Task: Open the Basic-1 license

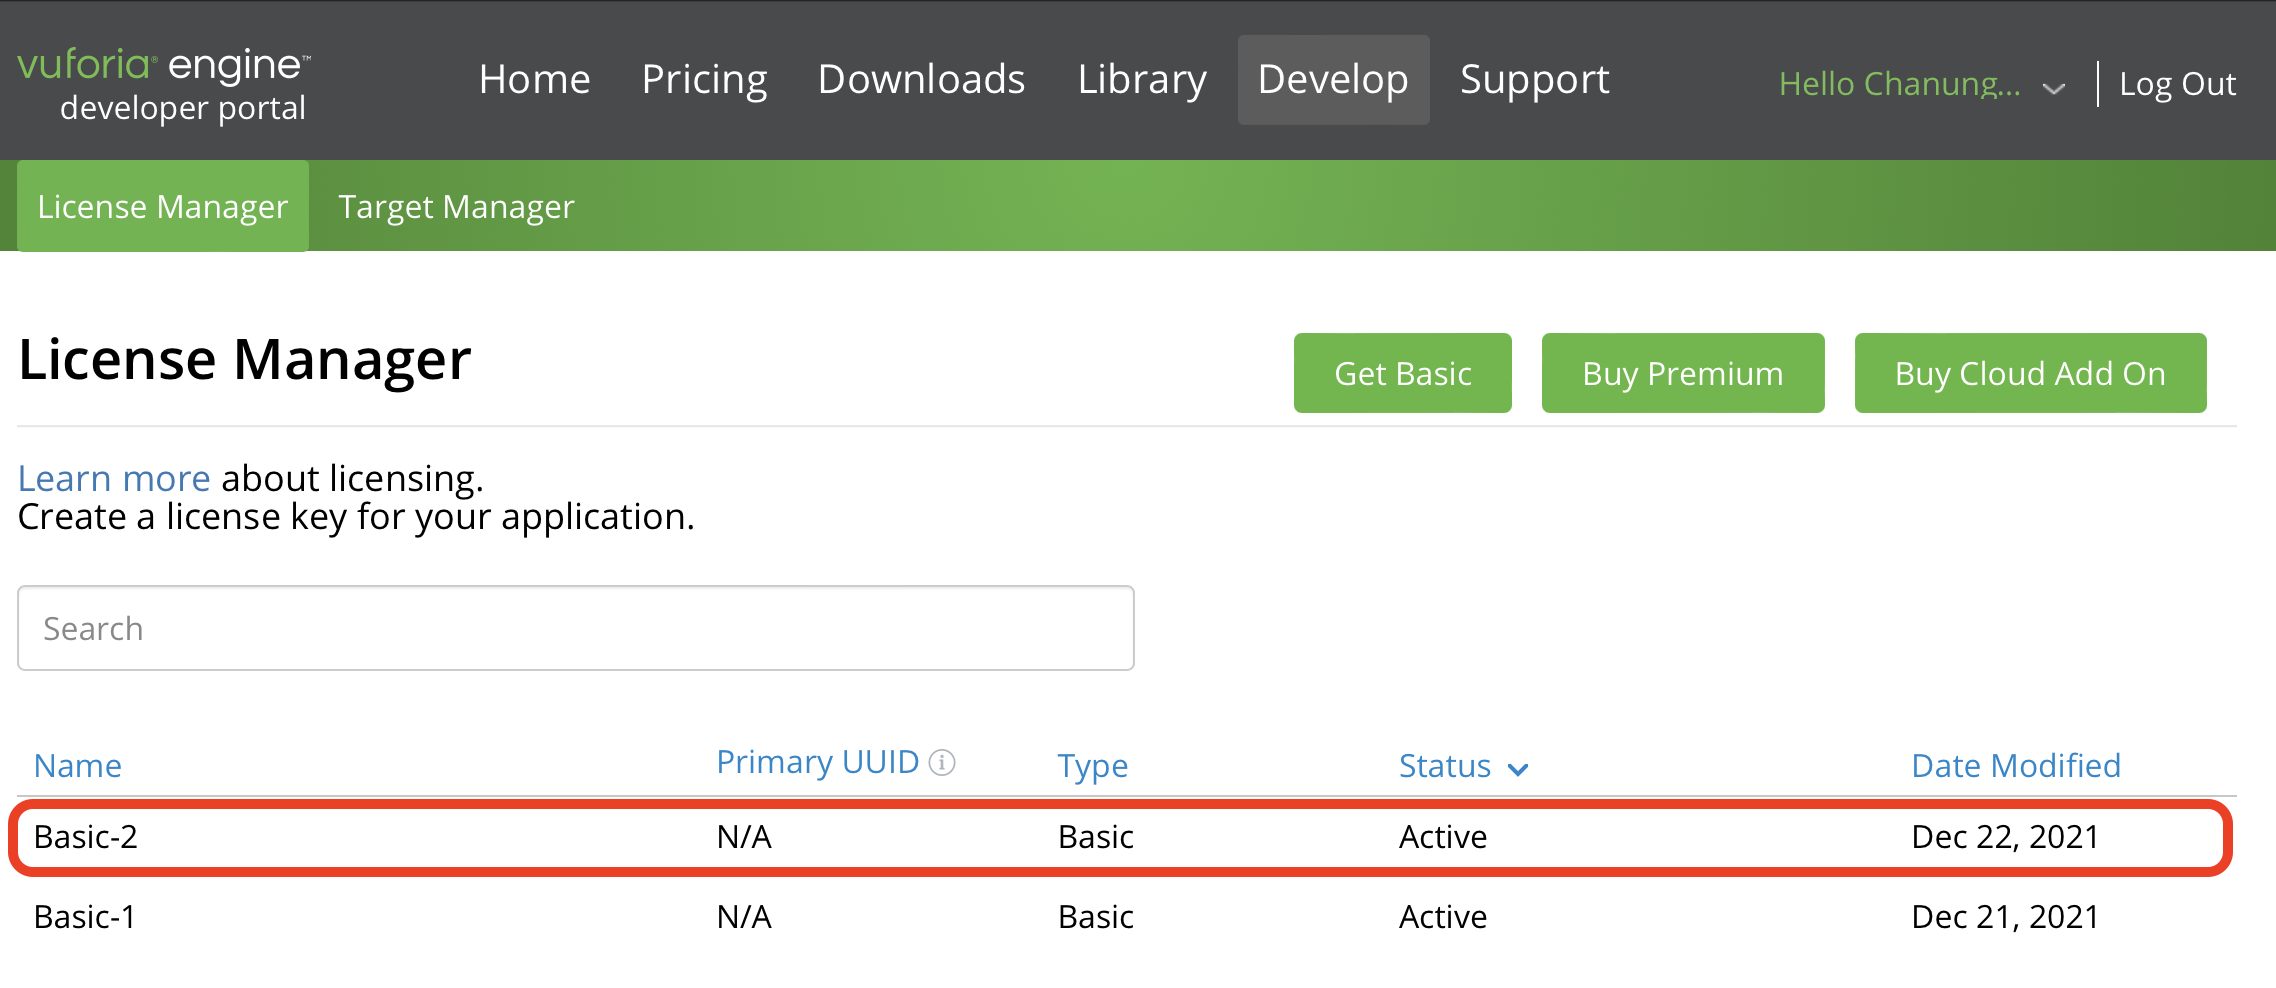Action: [x=85, y=917]
